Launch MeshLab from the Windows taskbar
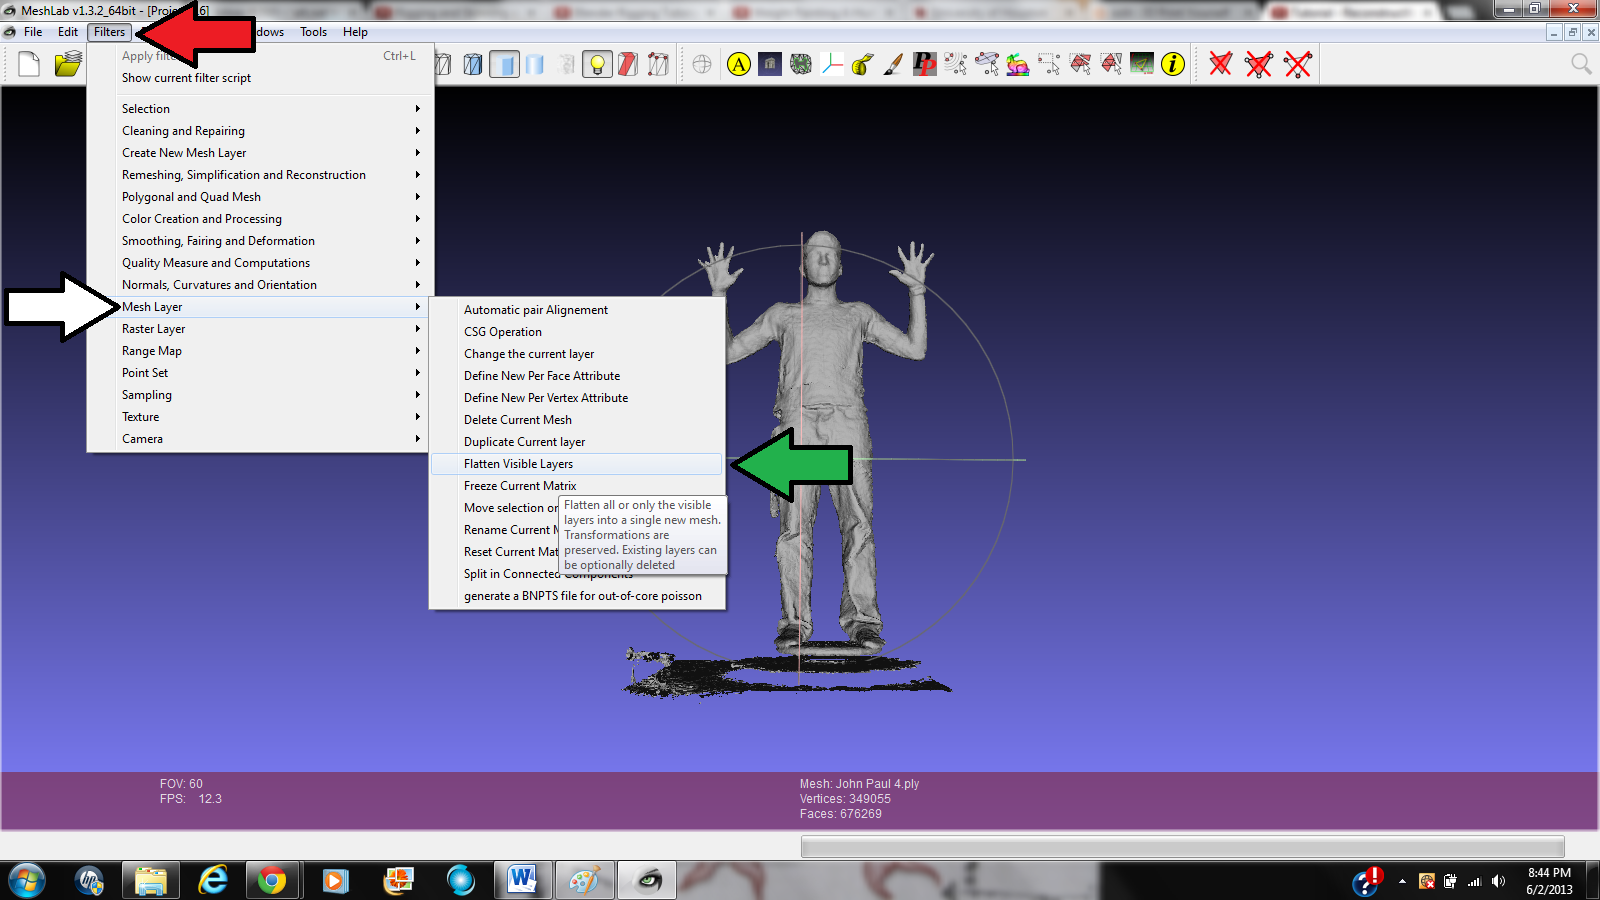This screenshot has height=900, width=1600. click(647, 880)
